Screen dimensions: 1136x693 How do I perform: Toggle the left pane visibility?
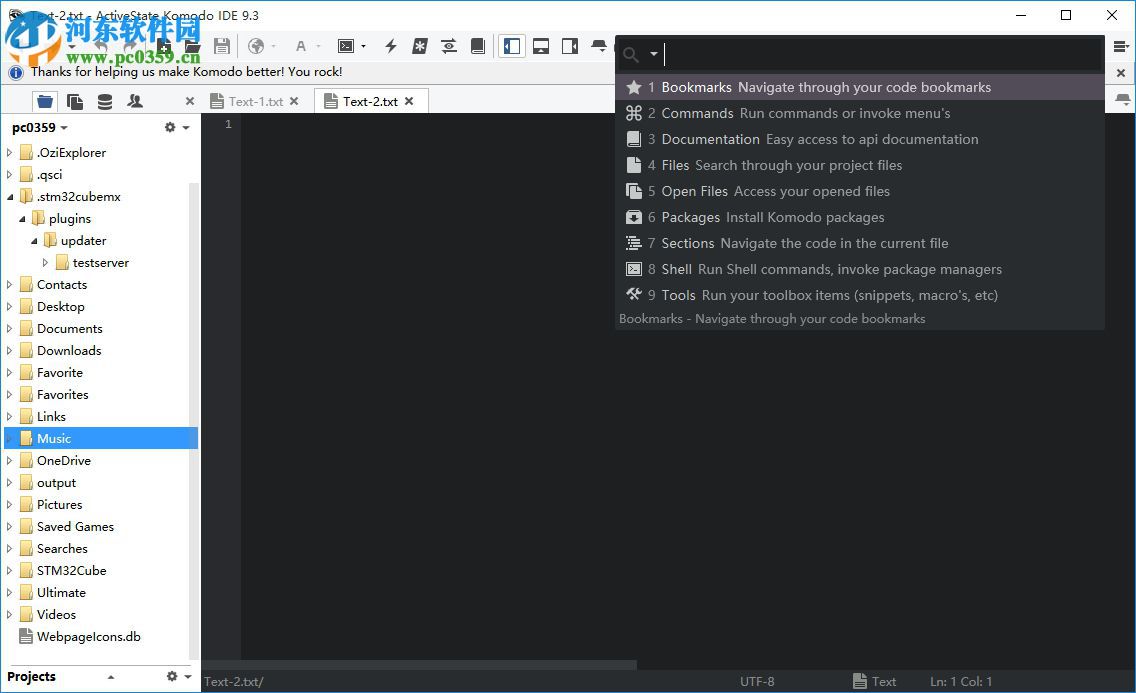[511, 46]
